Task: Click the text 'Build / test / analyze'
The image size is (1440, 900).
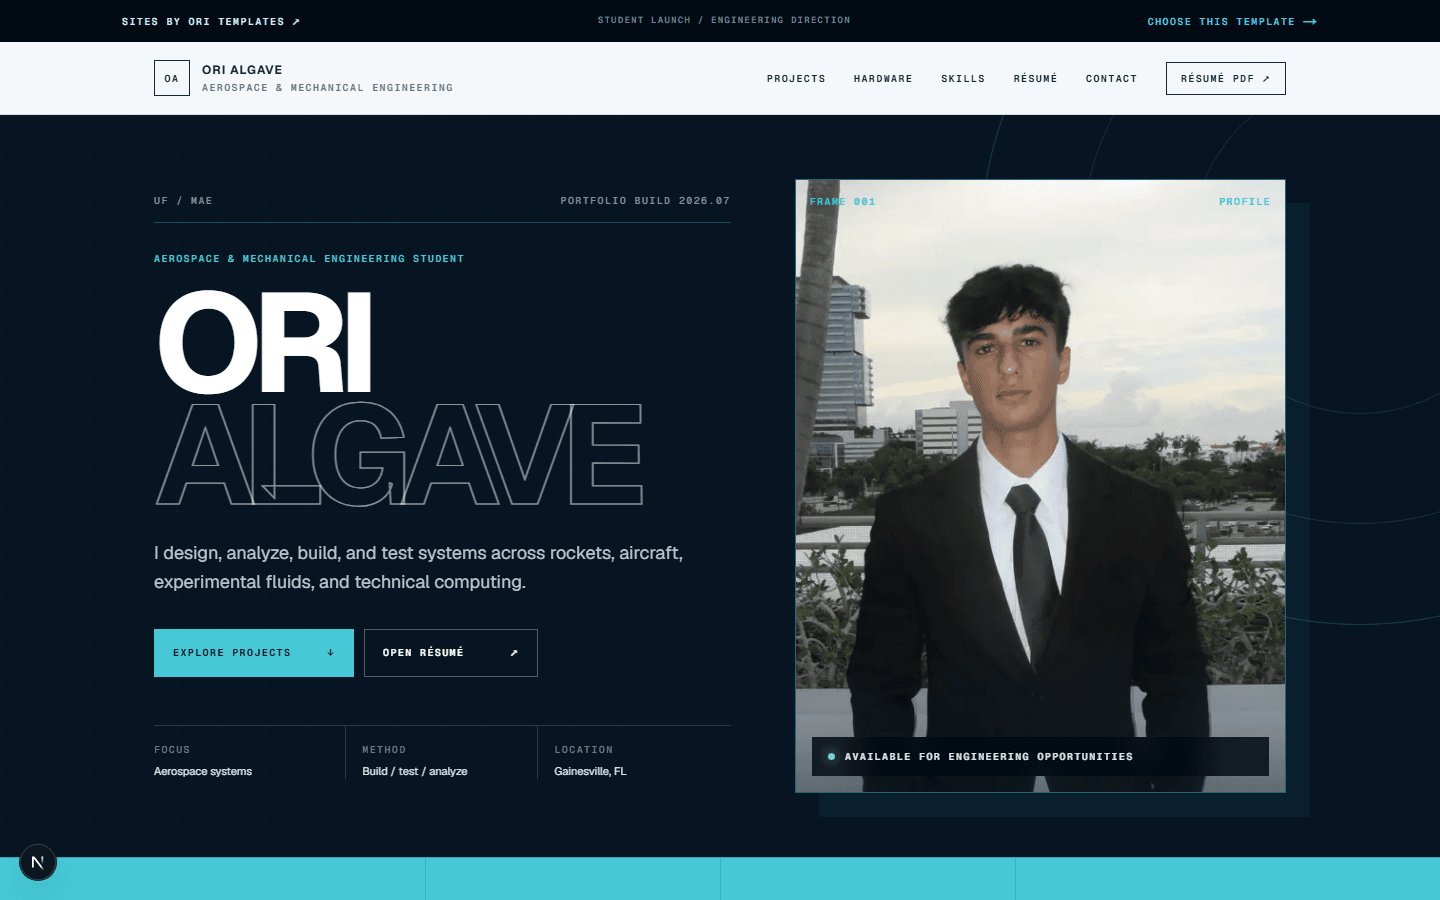Action: pyautogui.click(x=415, y=771)
